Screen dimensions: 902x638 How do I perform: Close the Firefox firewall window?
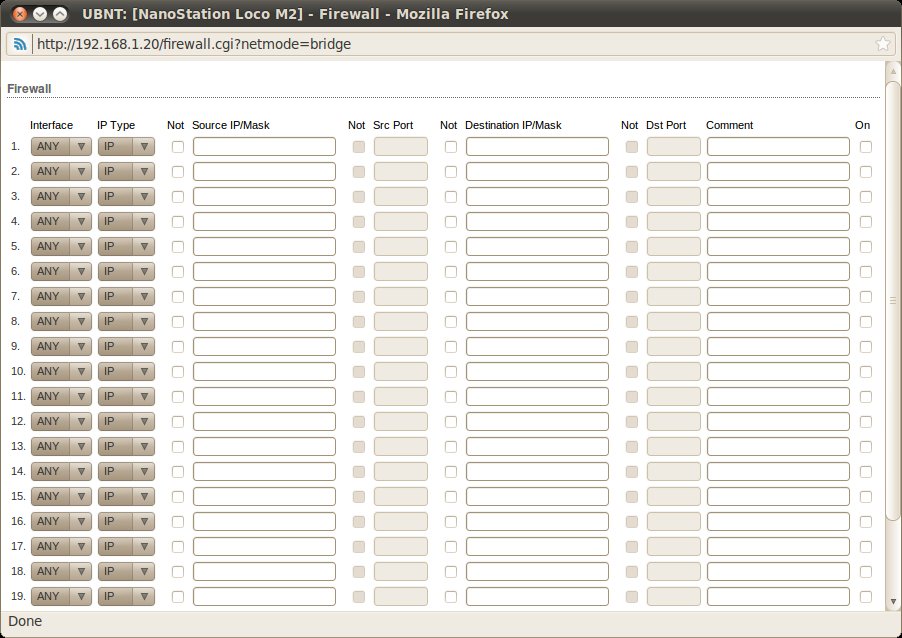click(x=19, y=14)
